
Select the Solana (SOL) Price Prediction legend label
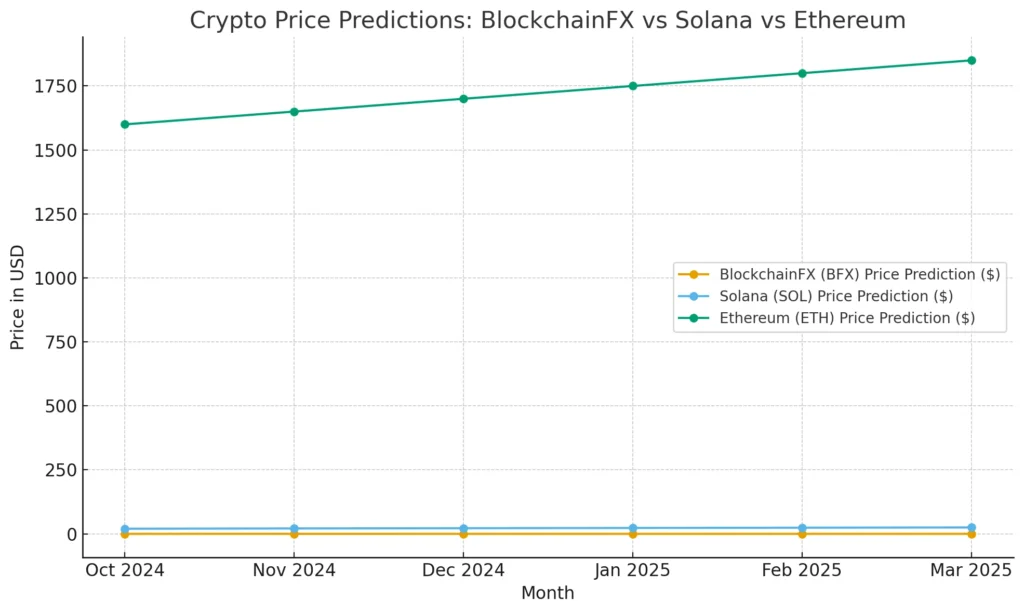836,296
